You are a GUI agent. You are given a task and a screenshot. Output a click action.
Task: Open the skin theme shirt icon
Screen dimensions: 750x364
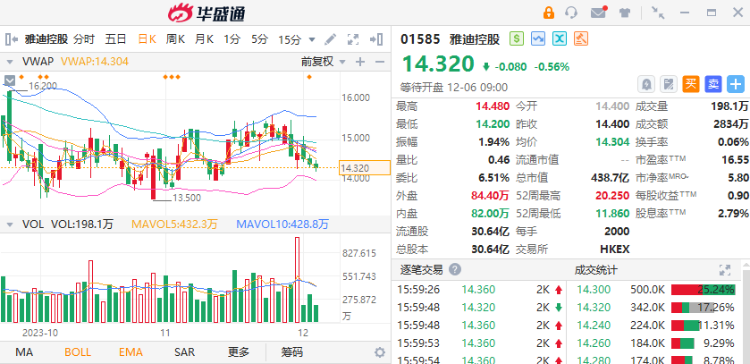[625, 12]
